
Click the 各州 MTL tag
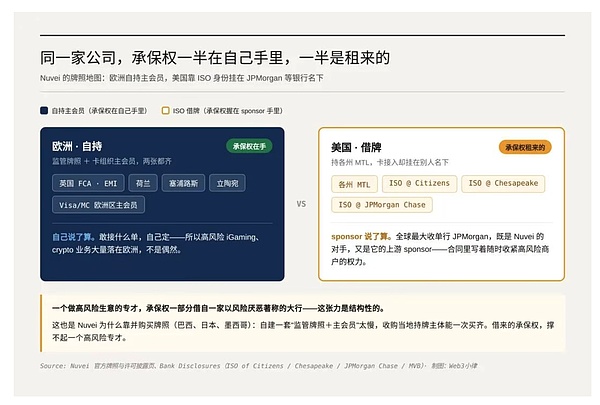[x=354, y=184]
